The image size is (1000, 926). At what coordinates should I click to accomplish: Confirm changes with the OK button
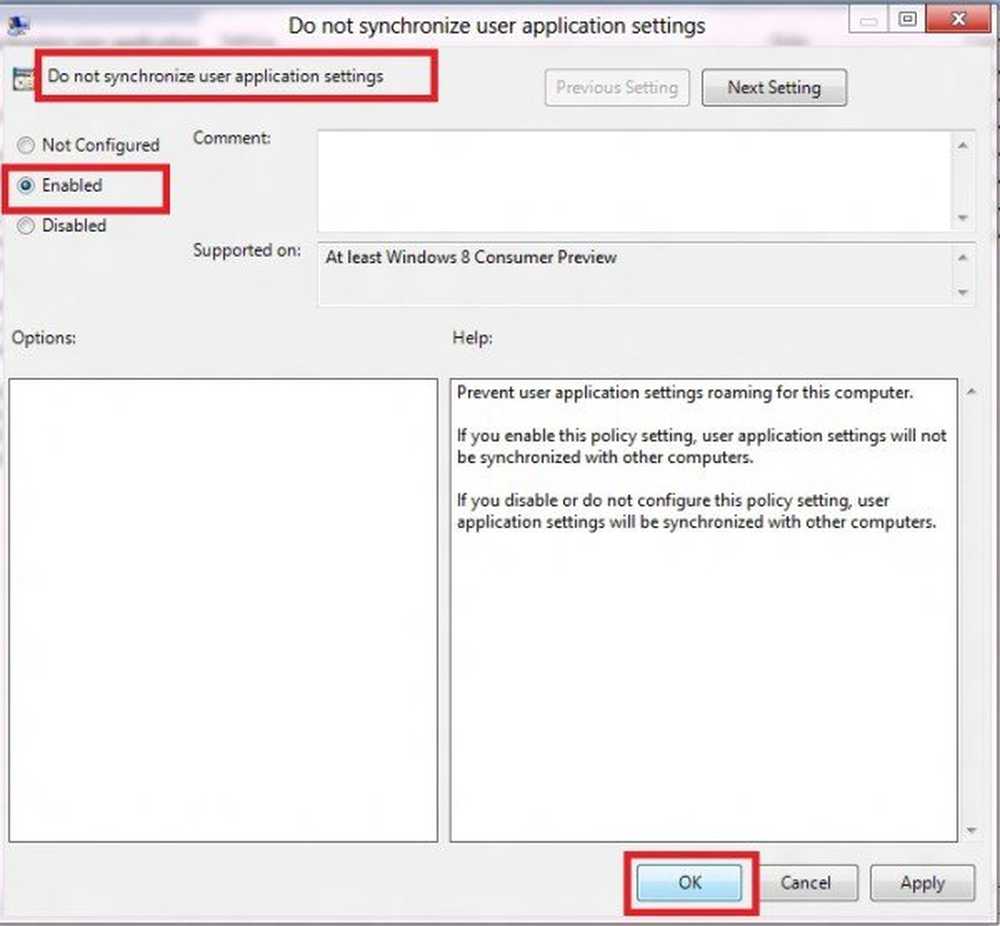[x=690, y=883]
